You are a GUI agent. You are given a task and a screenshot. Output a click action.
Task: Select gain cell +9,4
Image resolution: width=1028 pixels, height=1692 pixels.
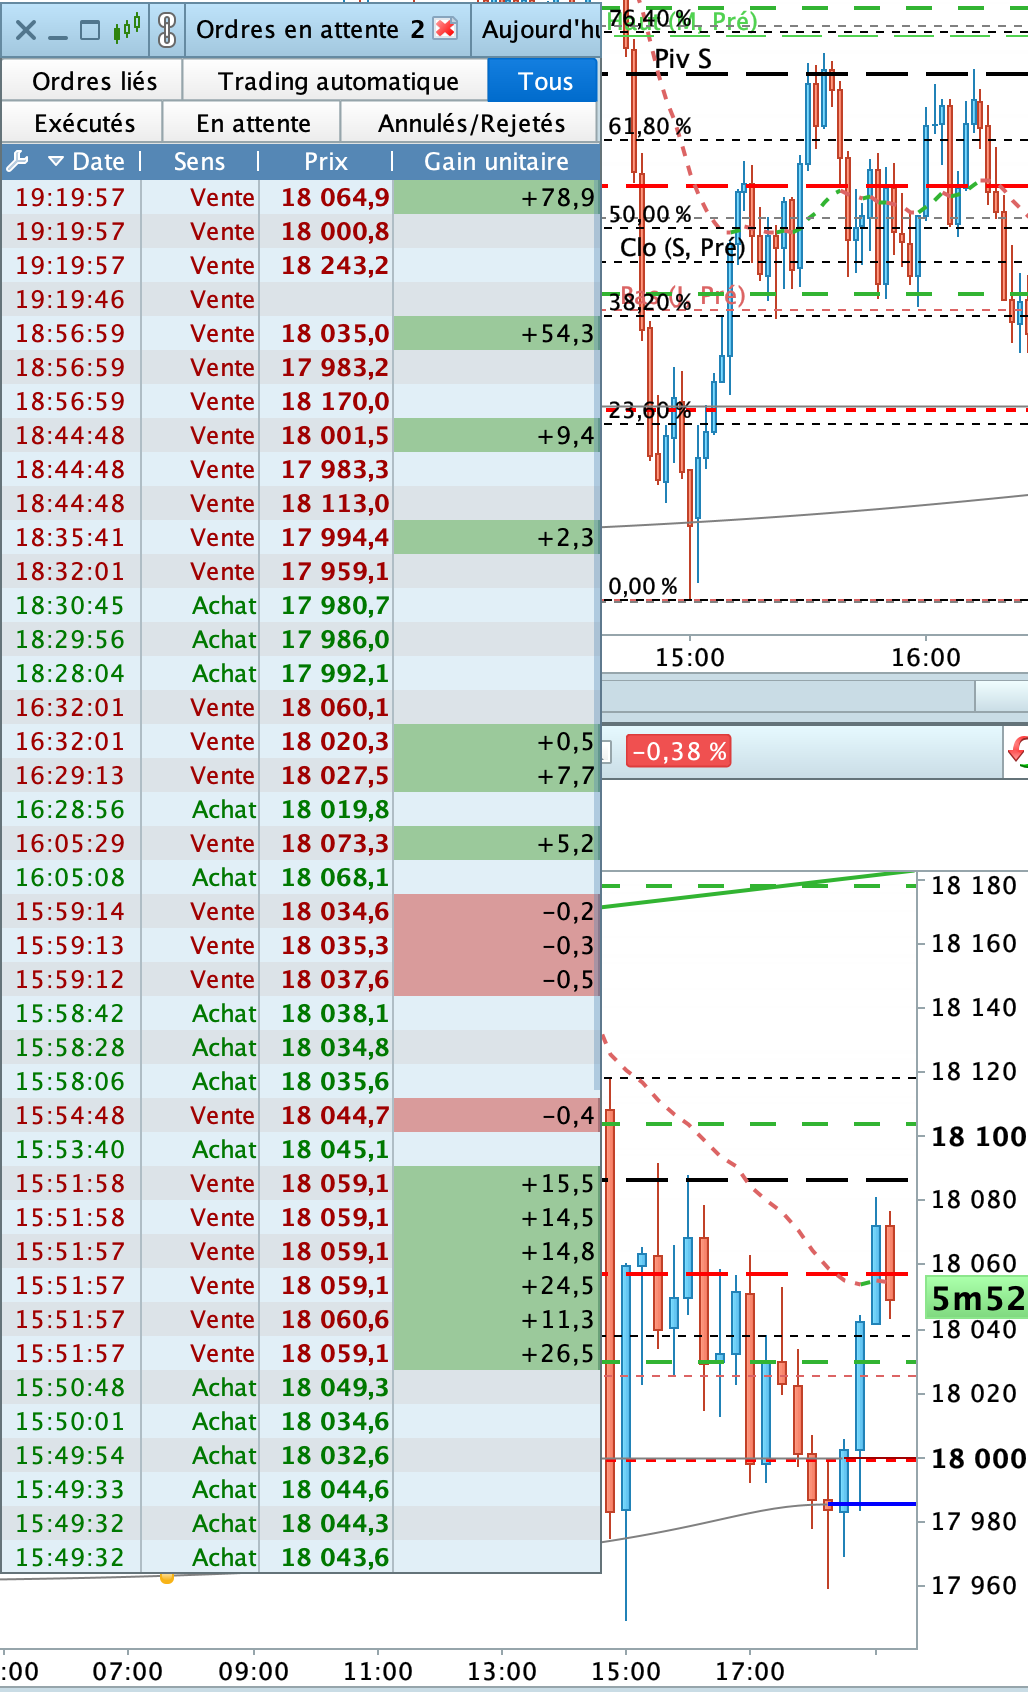click(x=496, y=435)
